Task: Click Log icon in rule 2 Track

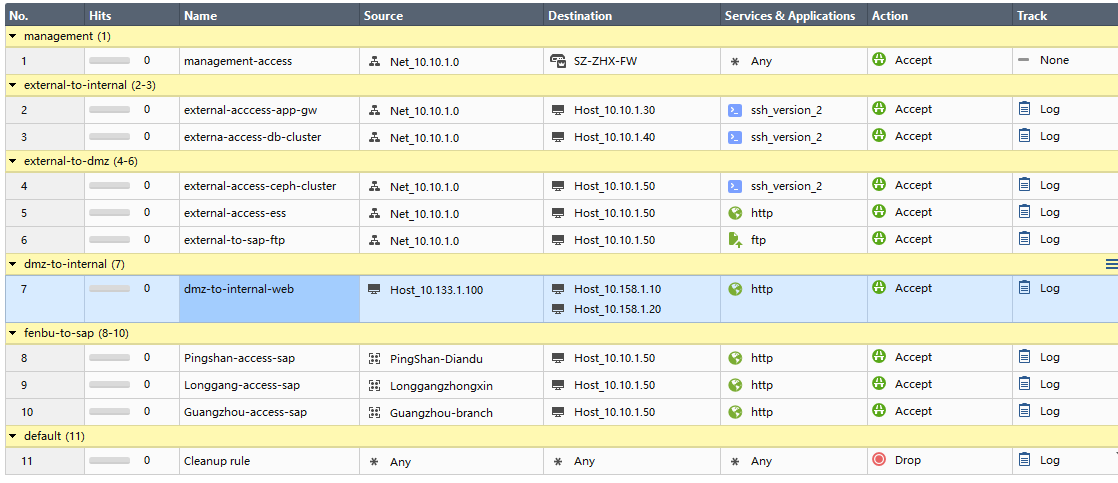Action: point(1025,109)
